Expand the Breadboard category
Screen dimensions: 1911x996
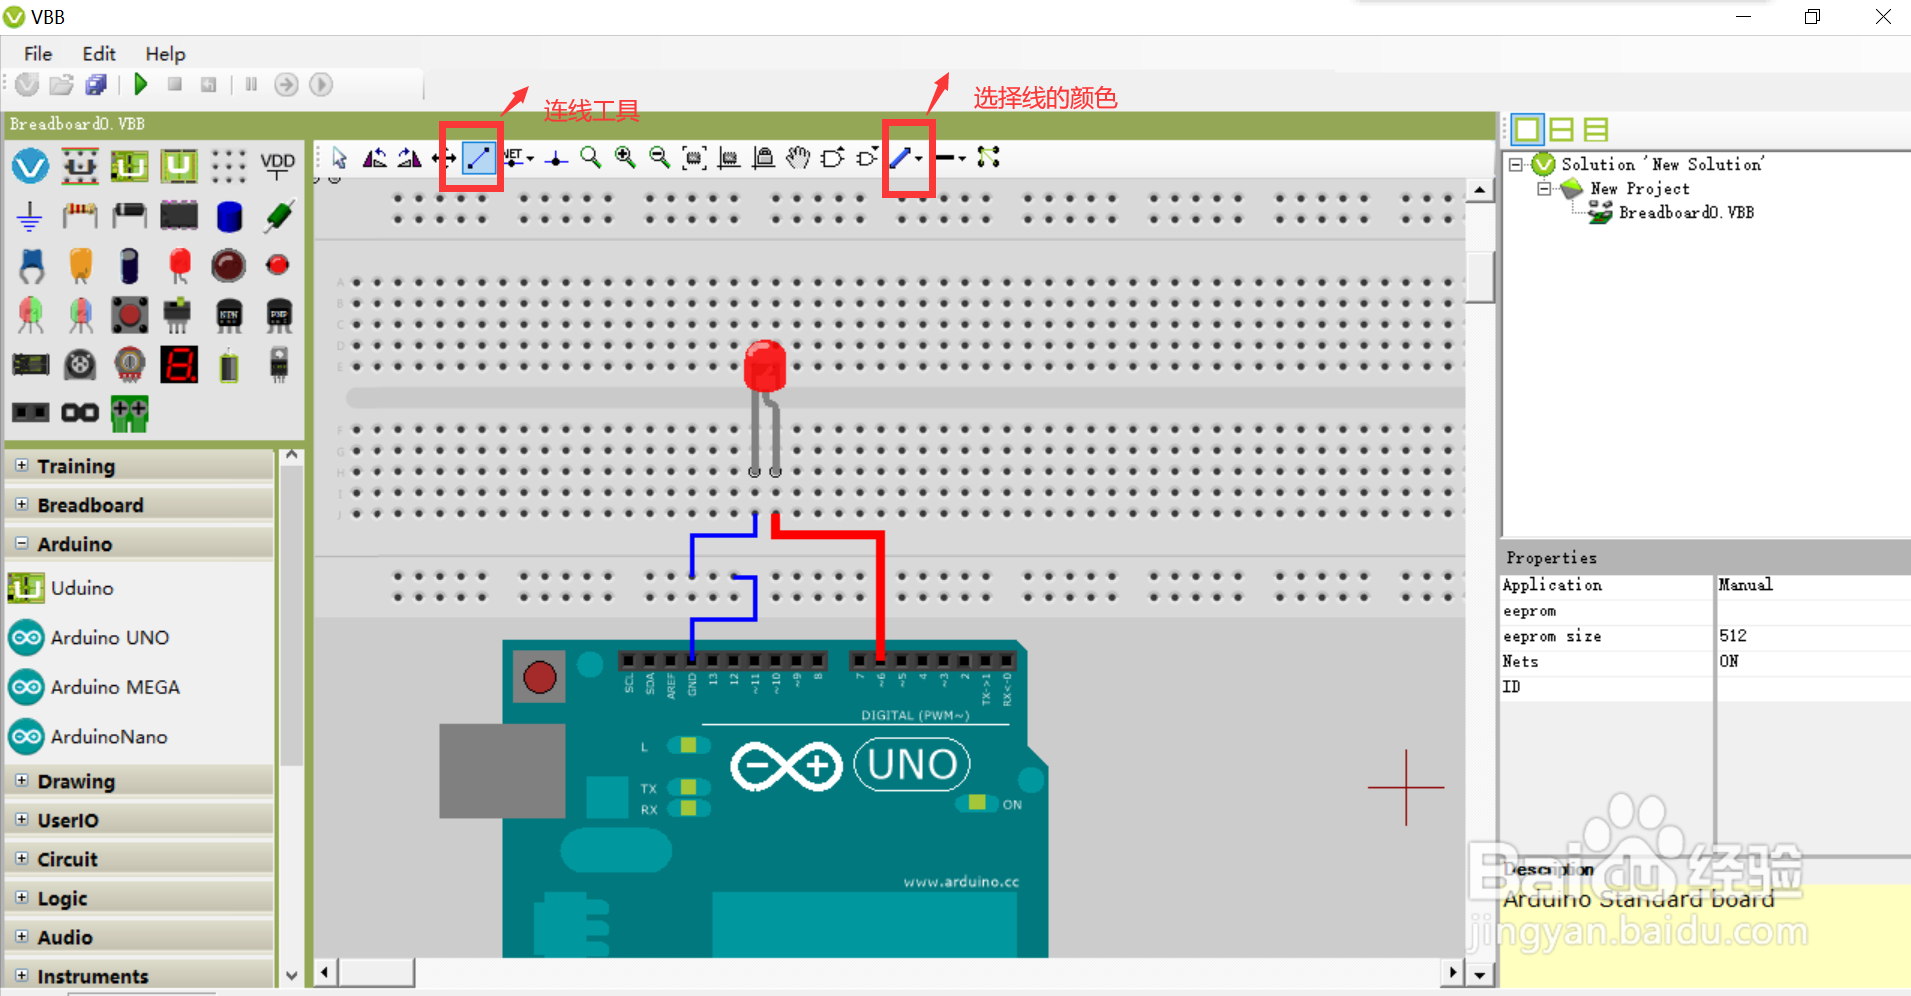[x=21, y=504]
